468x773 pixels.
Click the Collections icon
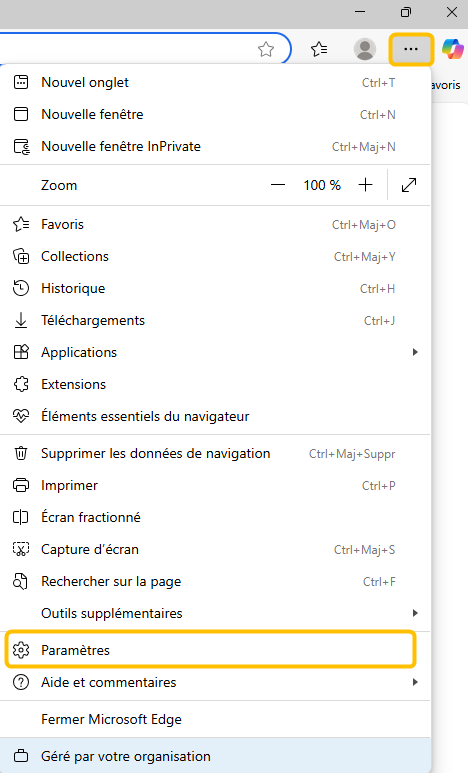pos(21,256)
